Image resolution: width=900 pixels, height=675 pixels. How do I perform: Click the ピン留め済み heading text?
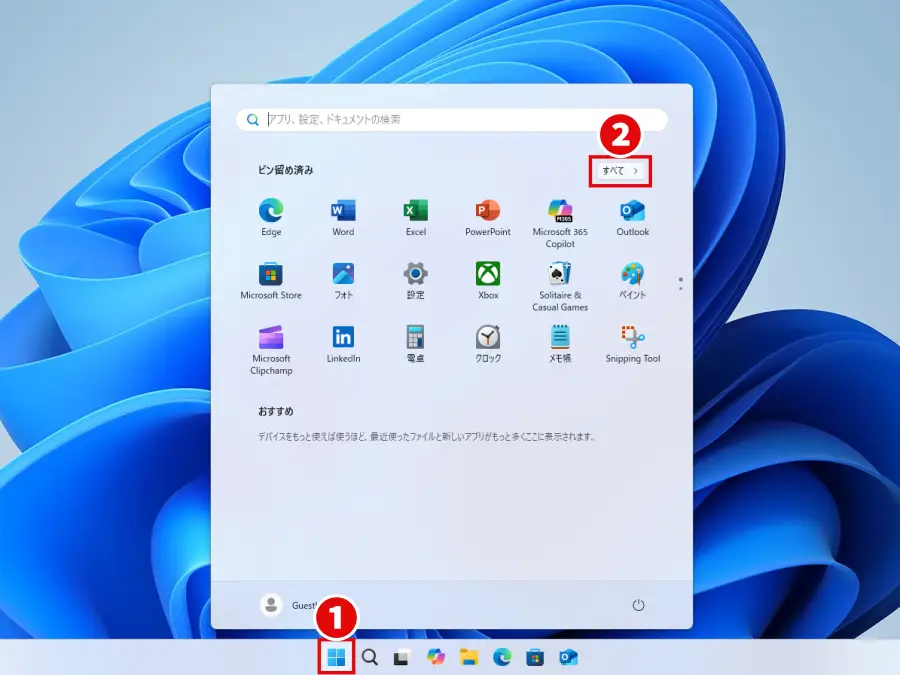pos(285,170)
